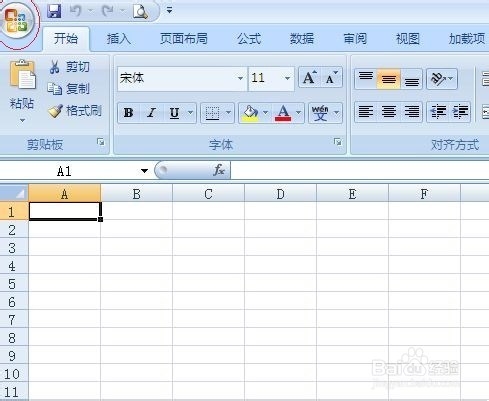Click cell A1
The height and width of the screenshot is (401, 489).
point(65,211)
